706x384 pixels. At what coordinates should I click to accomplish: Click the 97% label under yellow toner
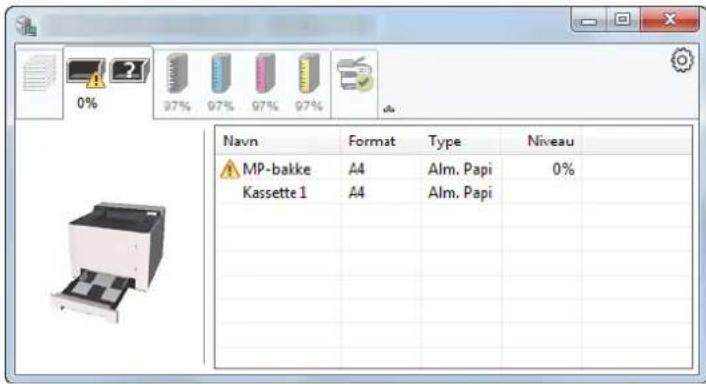tap(309, 106)
